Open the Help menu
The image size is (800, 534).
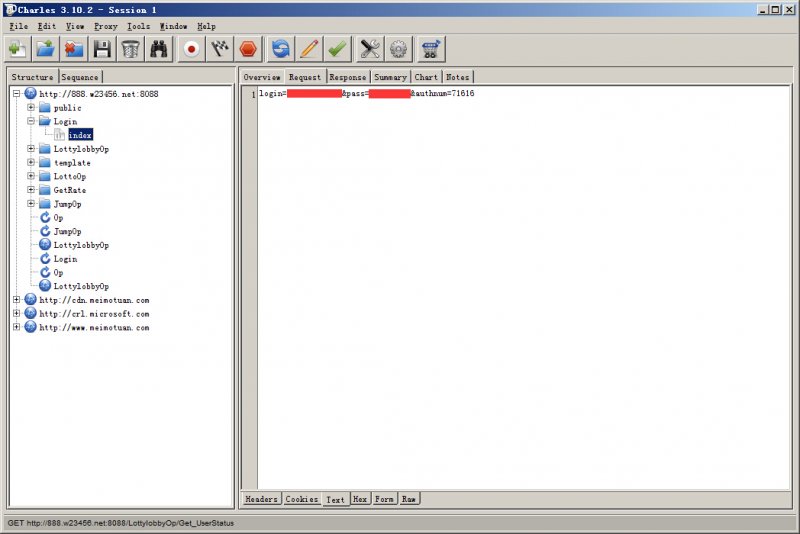click(207, 26)
